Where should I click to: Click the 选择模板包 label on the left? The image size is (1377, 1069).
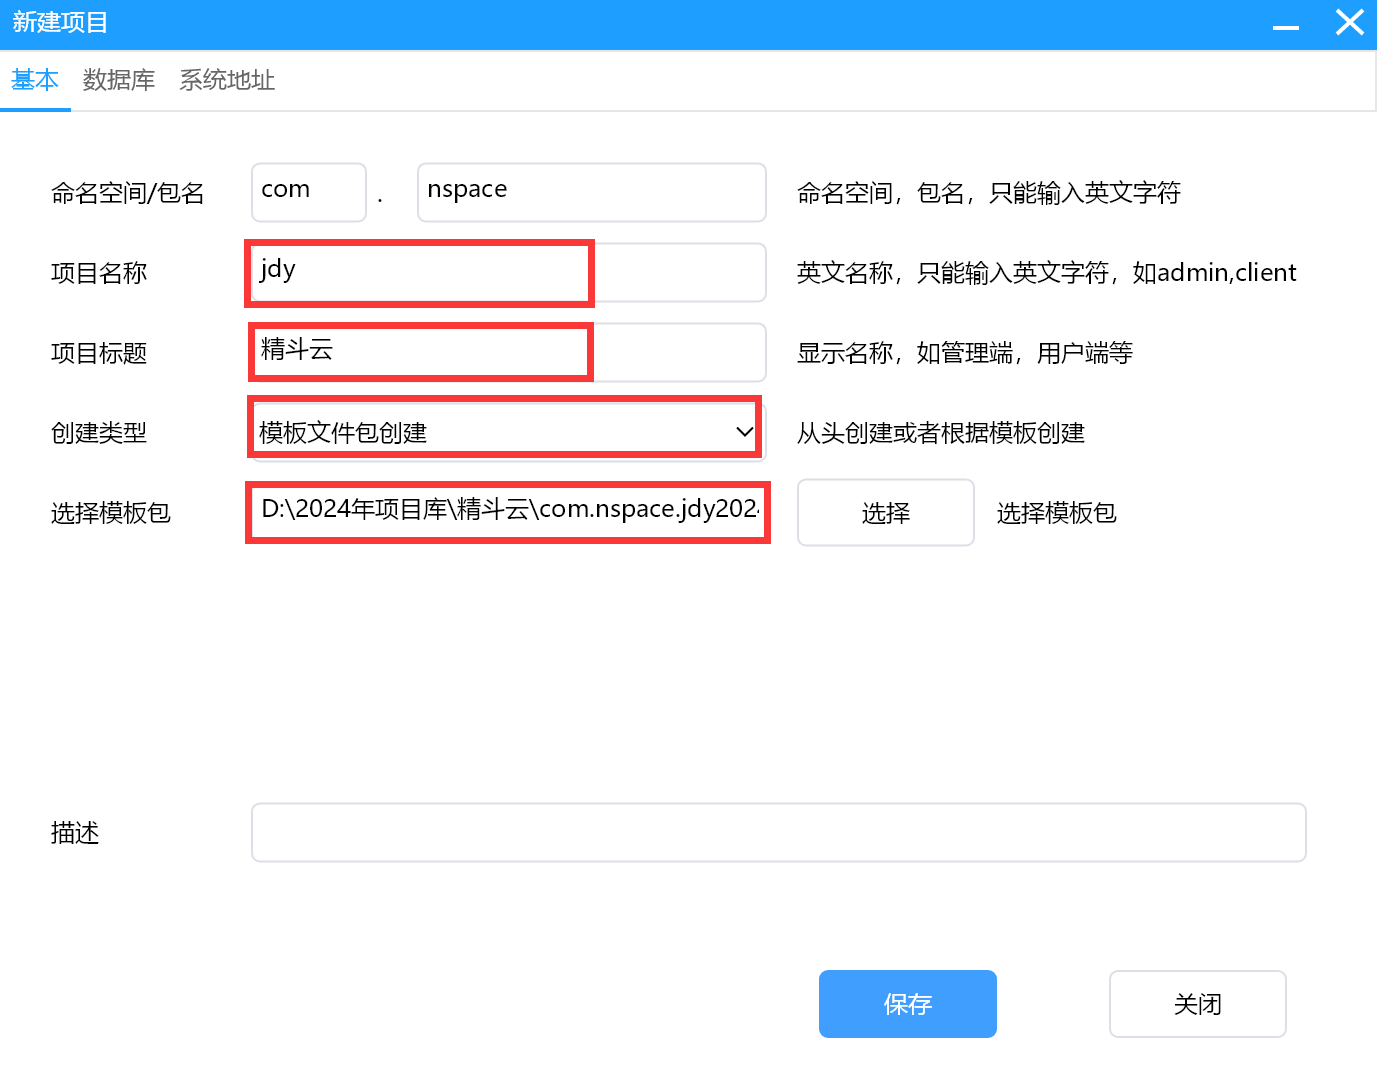pyautogui.click(x=111, y=513)
